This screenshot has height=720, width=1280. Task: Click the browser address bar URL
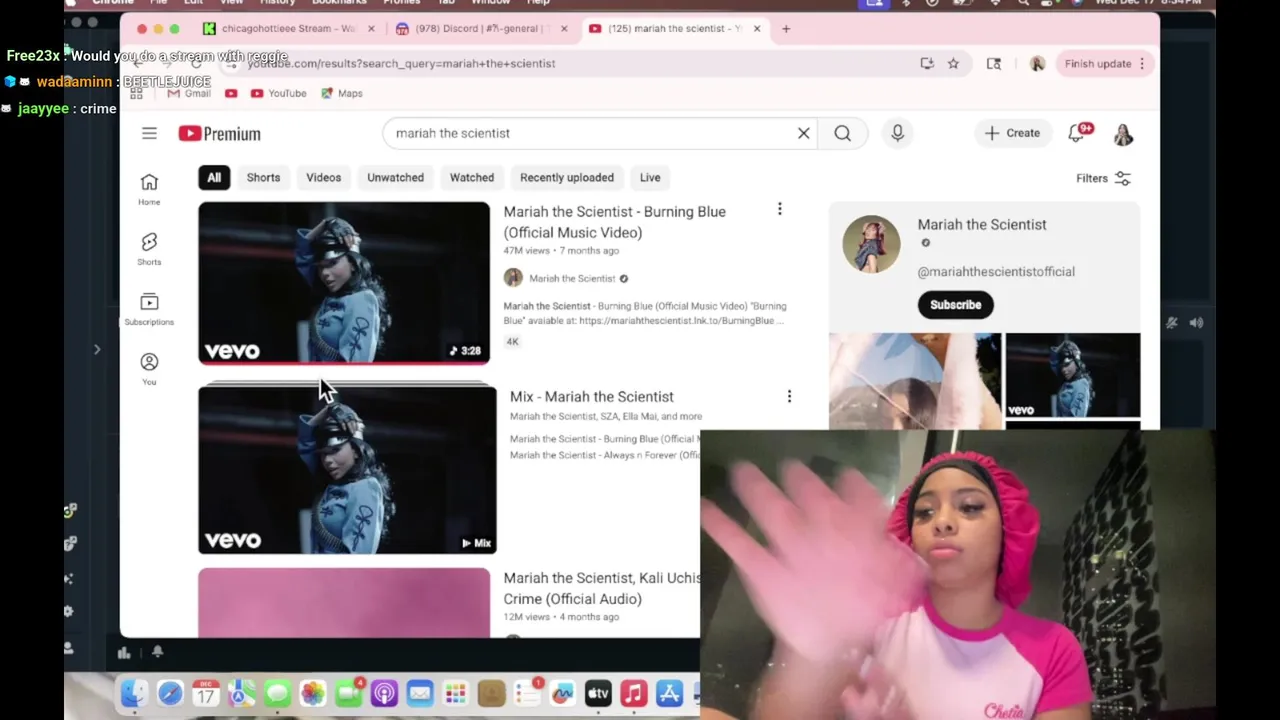tap(401, 63)
